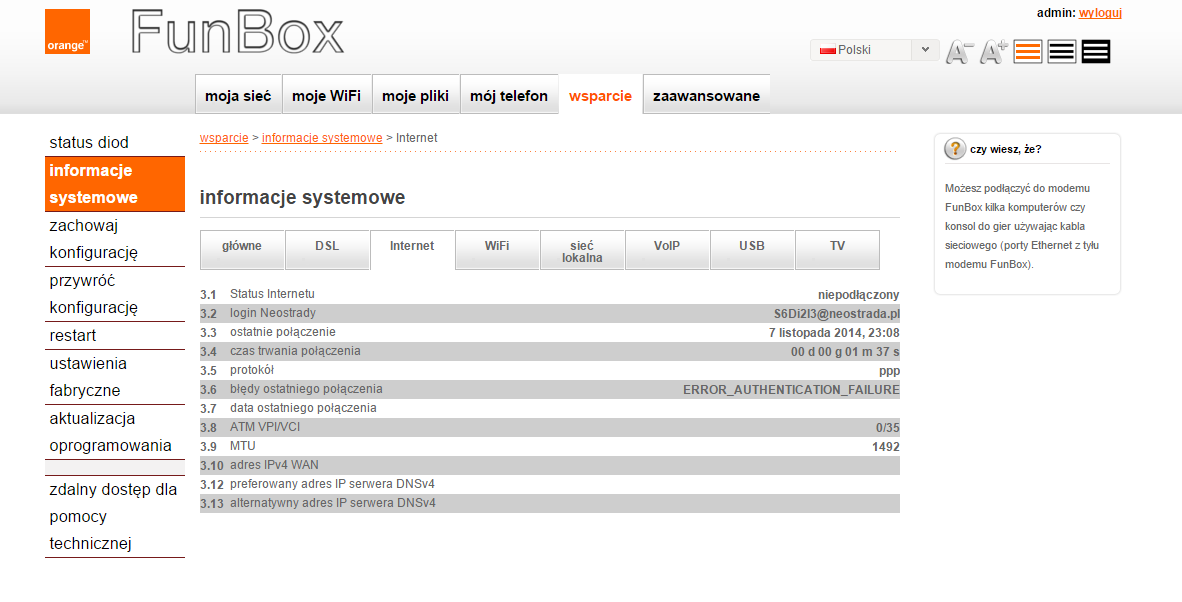The height and width of the screenshot is (602, 1182).
Task: Click alternatywny adres IP serwera DNSv4 label
Action: 332,503
